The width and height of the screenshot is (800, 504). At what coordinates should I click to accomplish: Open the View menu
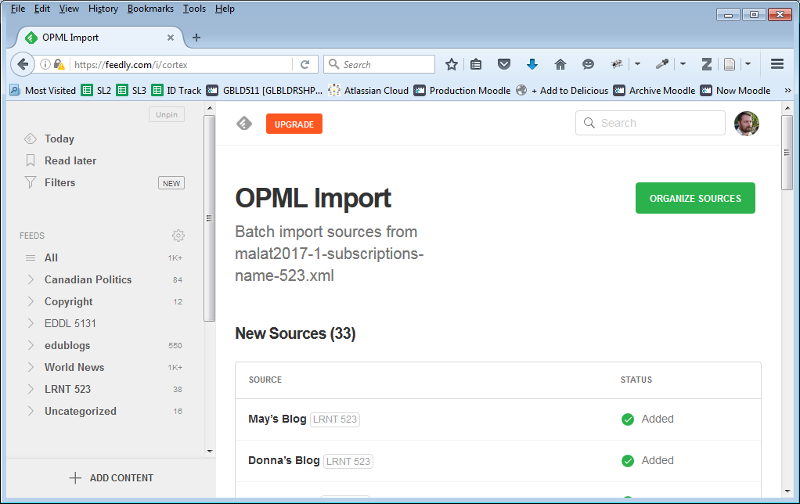pyautogui.click(x=69, y=9)
